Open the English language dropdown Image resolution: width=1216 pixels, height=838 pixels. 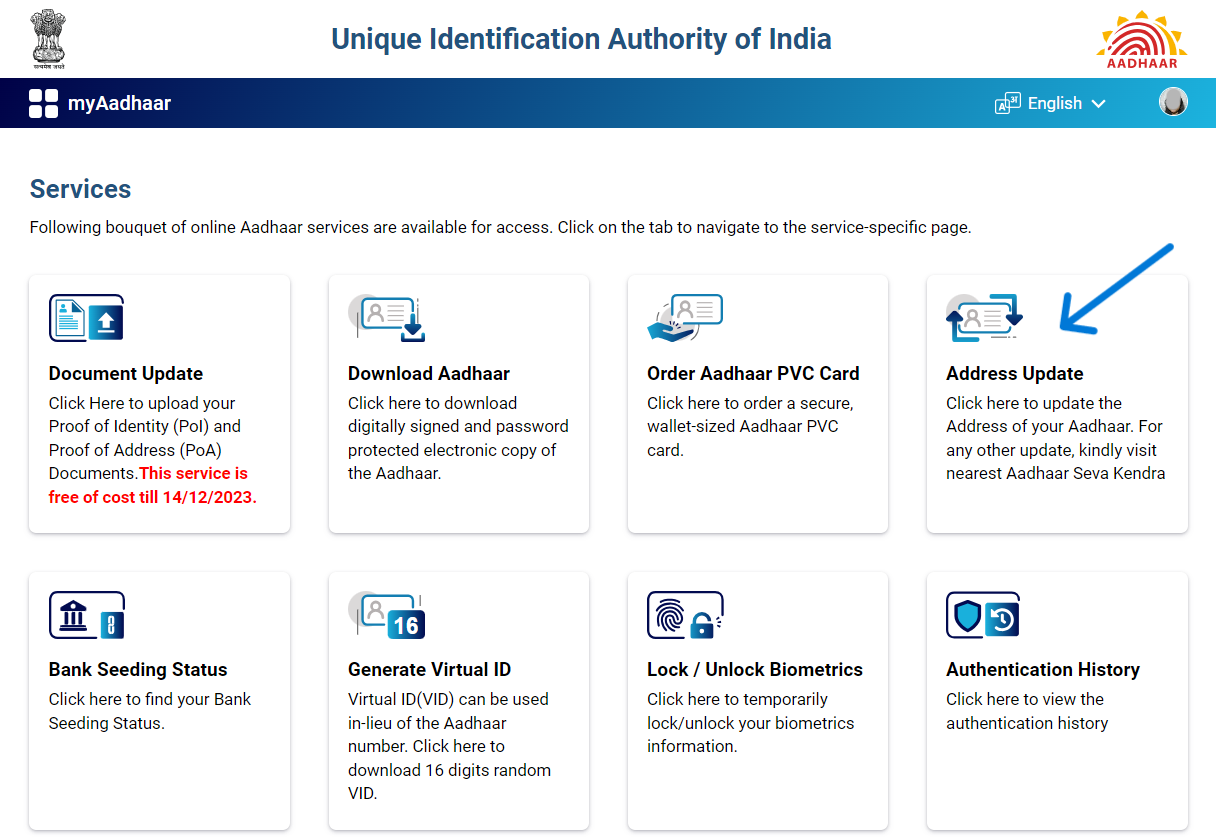[x=1055, y=102]
